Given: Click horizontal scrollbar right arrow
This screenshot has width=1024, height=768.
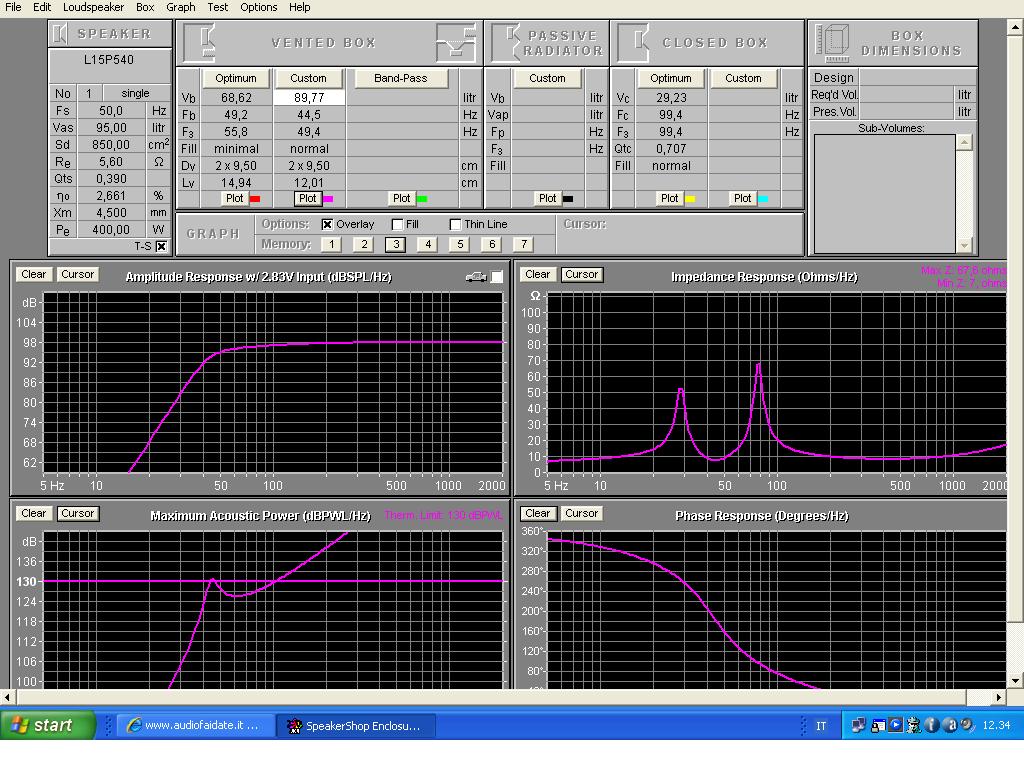Looking at the screenshot, I should [999, 697].
